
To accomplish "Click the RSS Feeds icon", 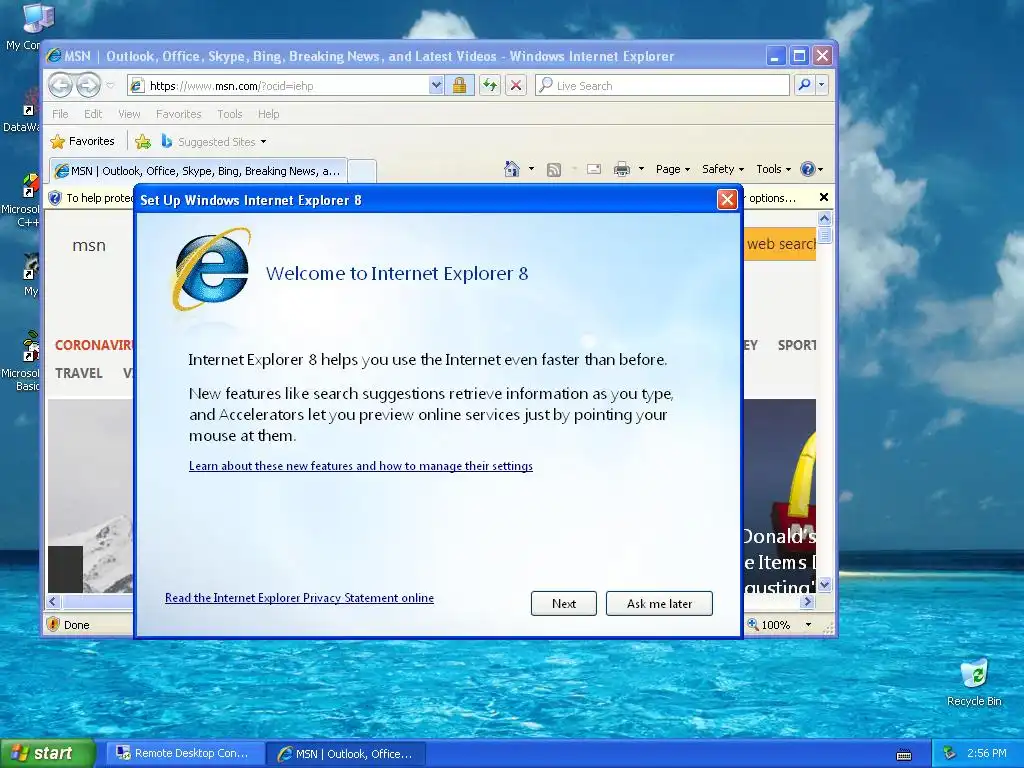I will click(554, 170).
